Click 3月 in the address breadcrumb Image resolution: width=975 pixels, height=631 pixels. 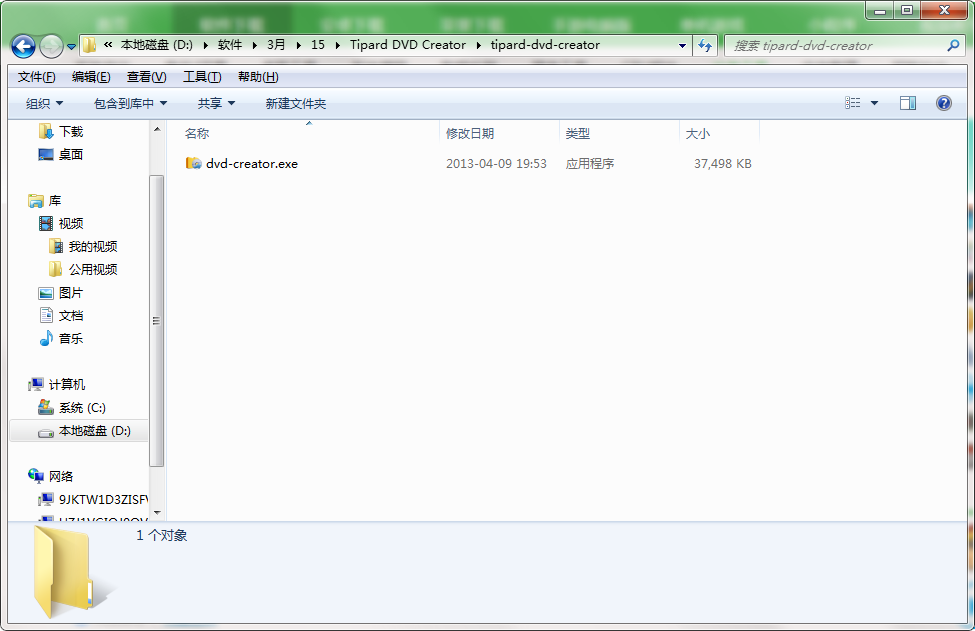(276, 45)
